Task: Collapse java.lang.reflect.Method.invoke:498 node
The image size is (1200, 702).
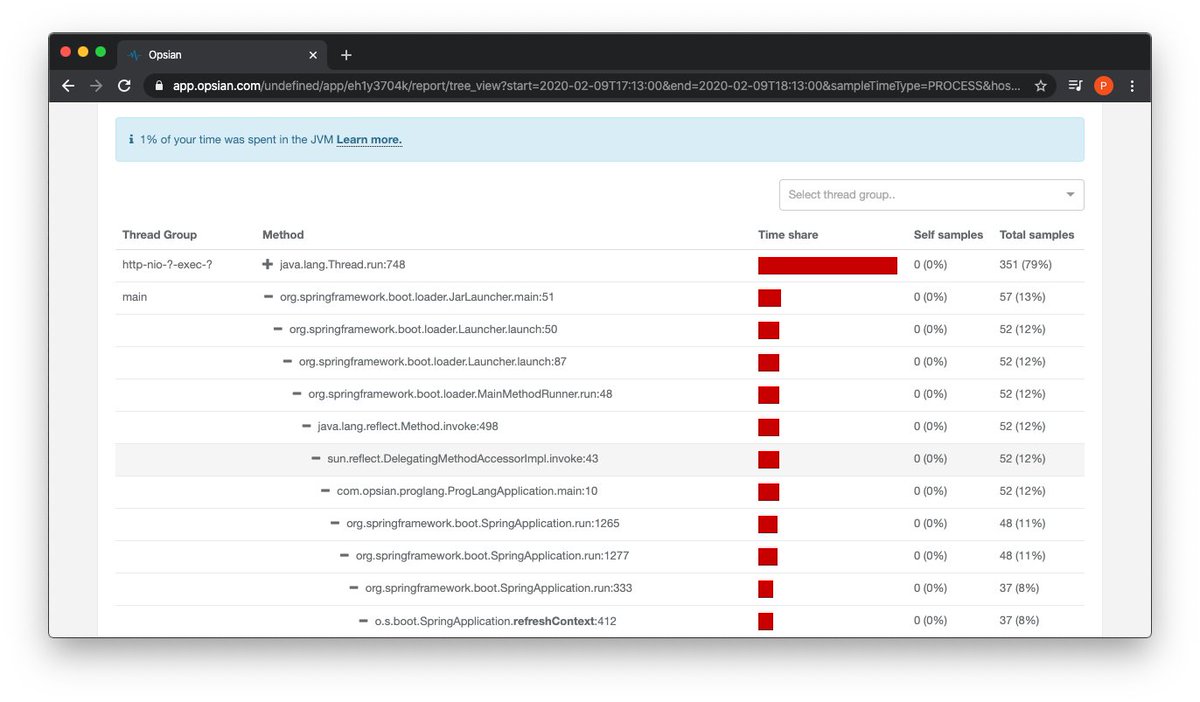Action: (x=306, y=426)
